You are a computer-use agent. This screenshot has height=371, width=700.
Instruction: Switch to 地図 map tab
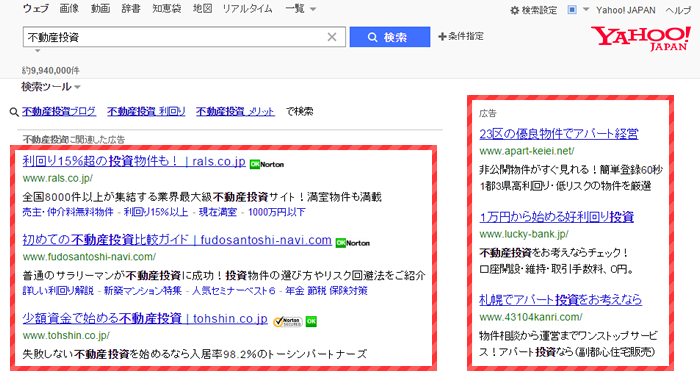click(202, 8)
